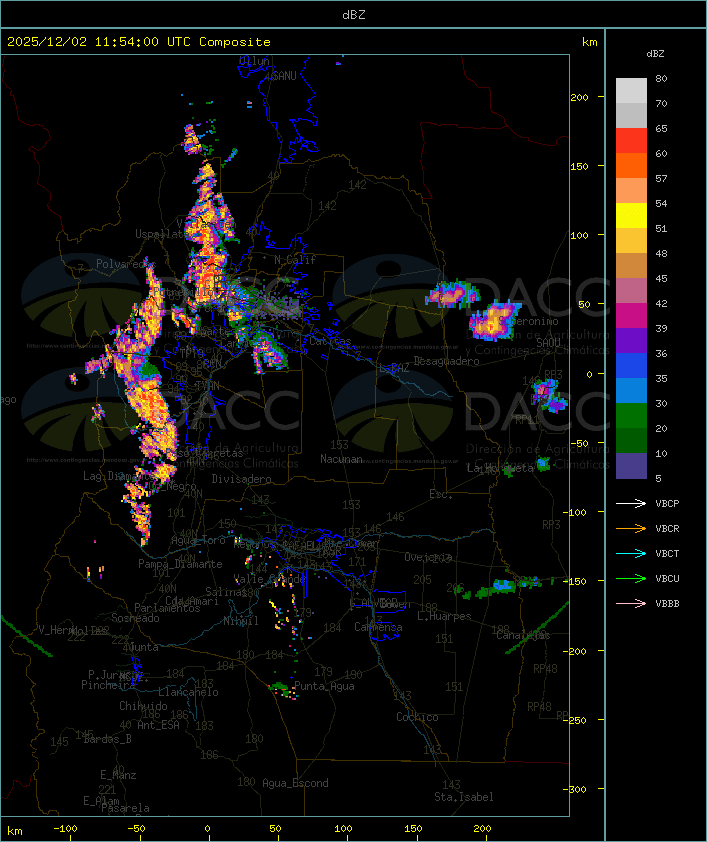707x842 pixels.
Task: Click the Parlamentos place label
Action: [167, 608]
